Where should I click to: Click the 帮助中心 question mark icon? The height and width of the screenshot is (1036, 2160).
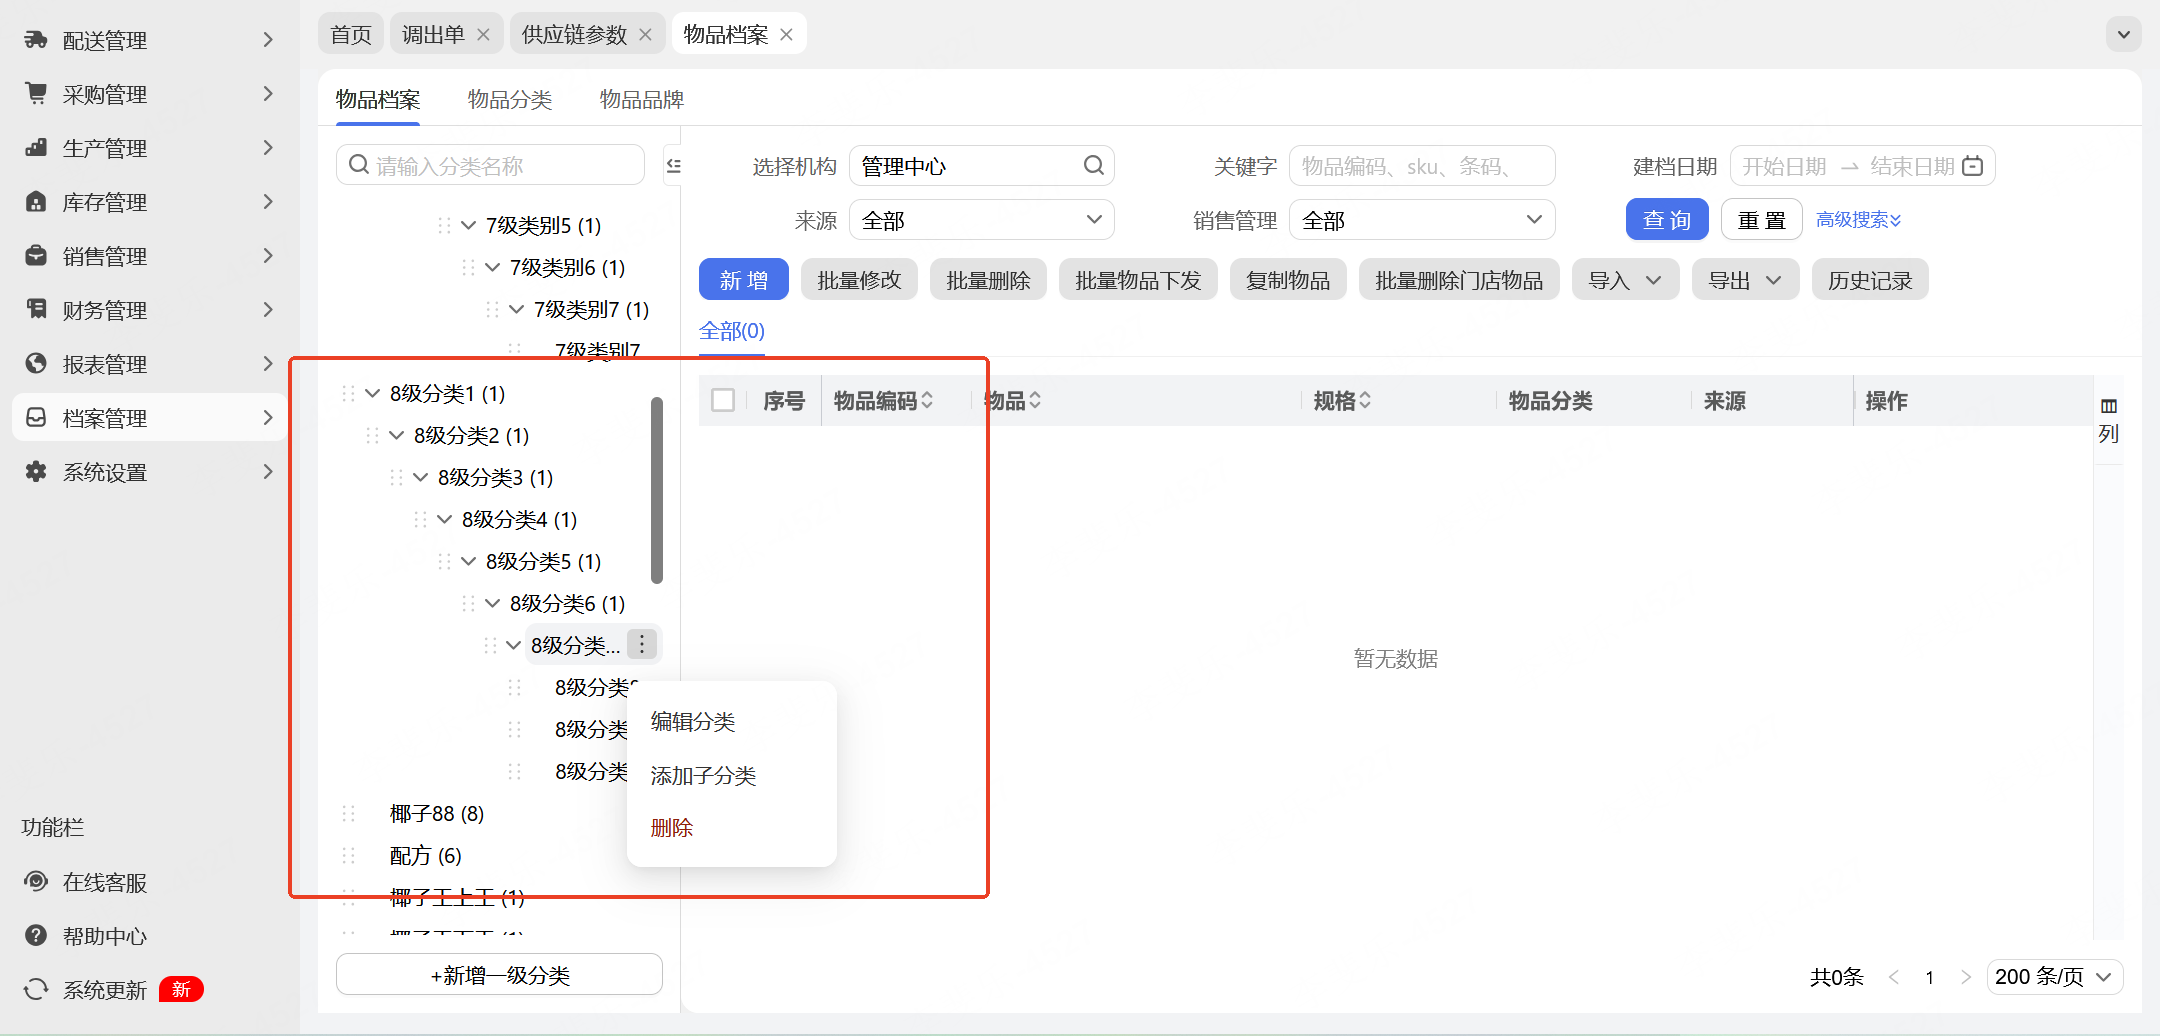pyautogui.click(x=36, y=936)
